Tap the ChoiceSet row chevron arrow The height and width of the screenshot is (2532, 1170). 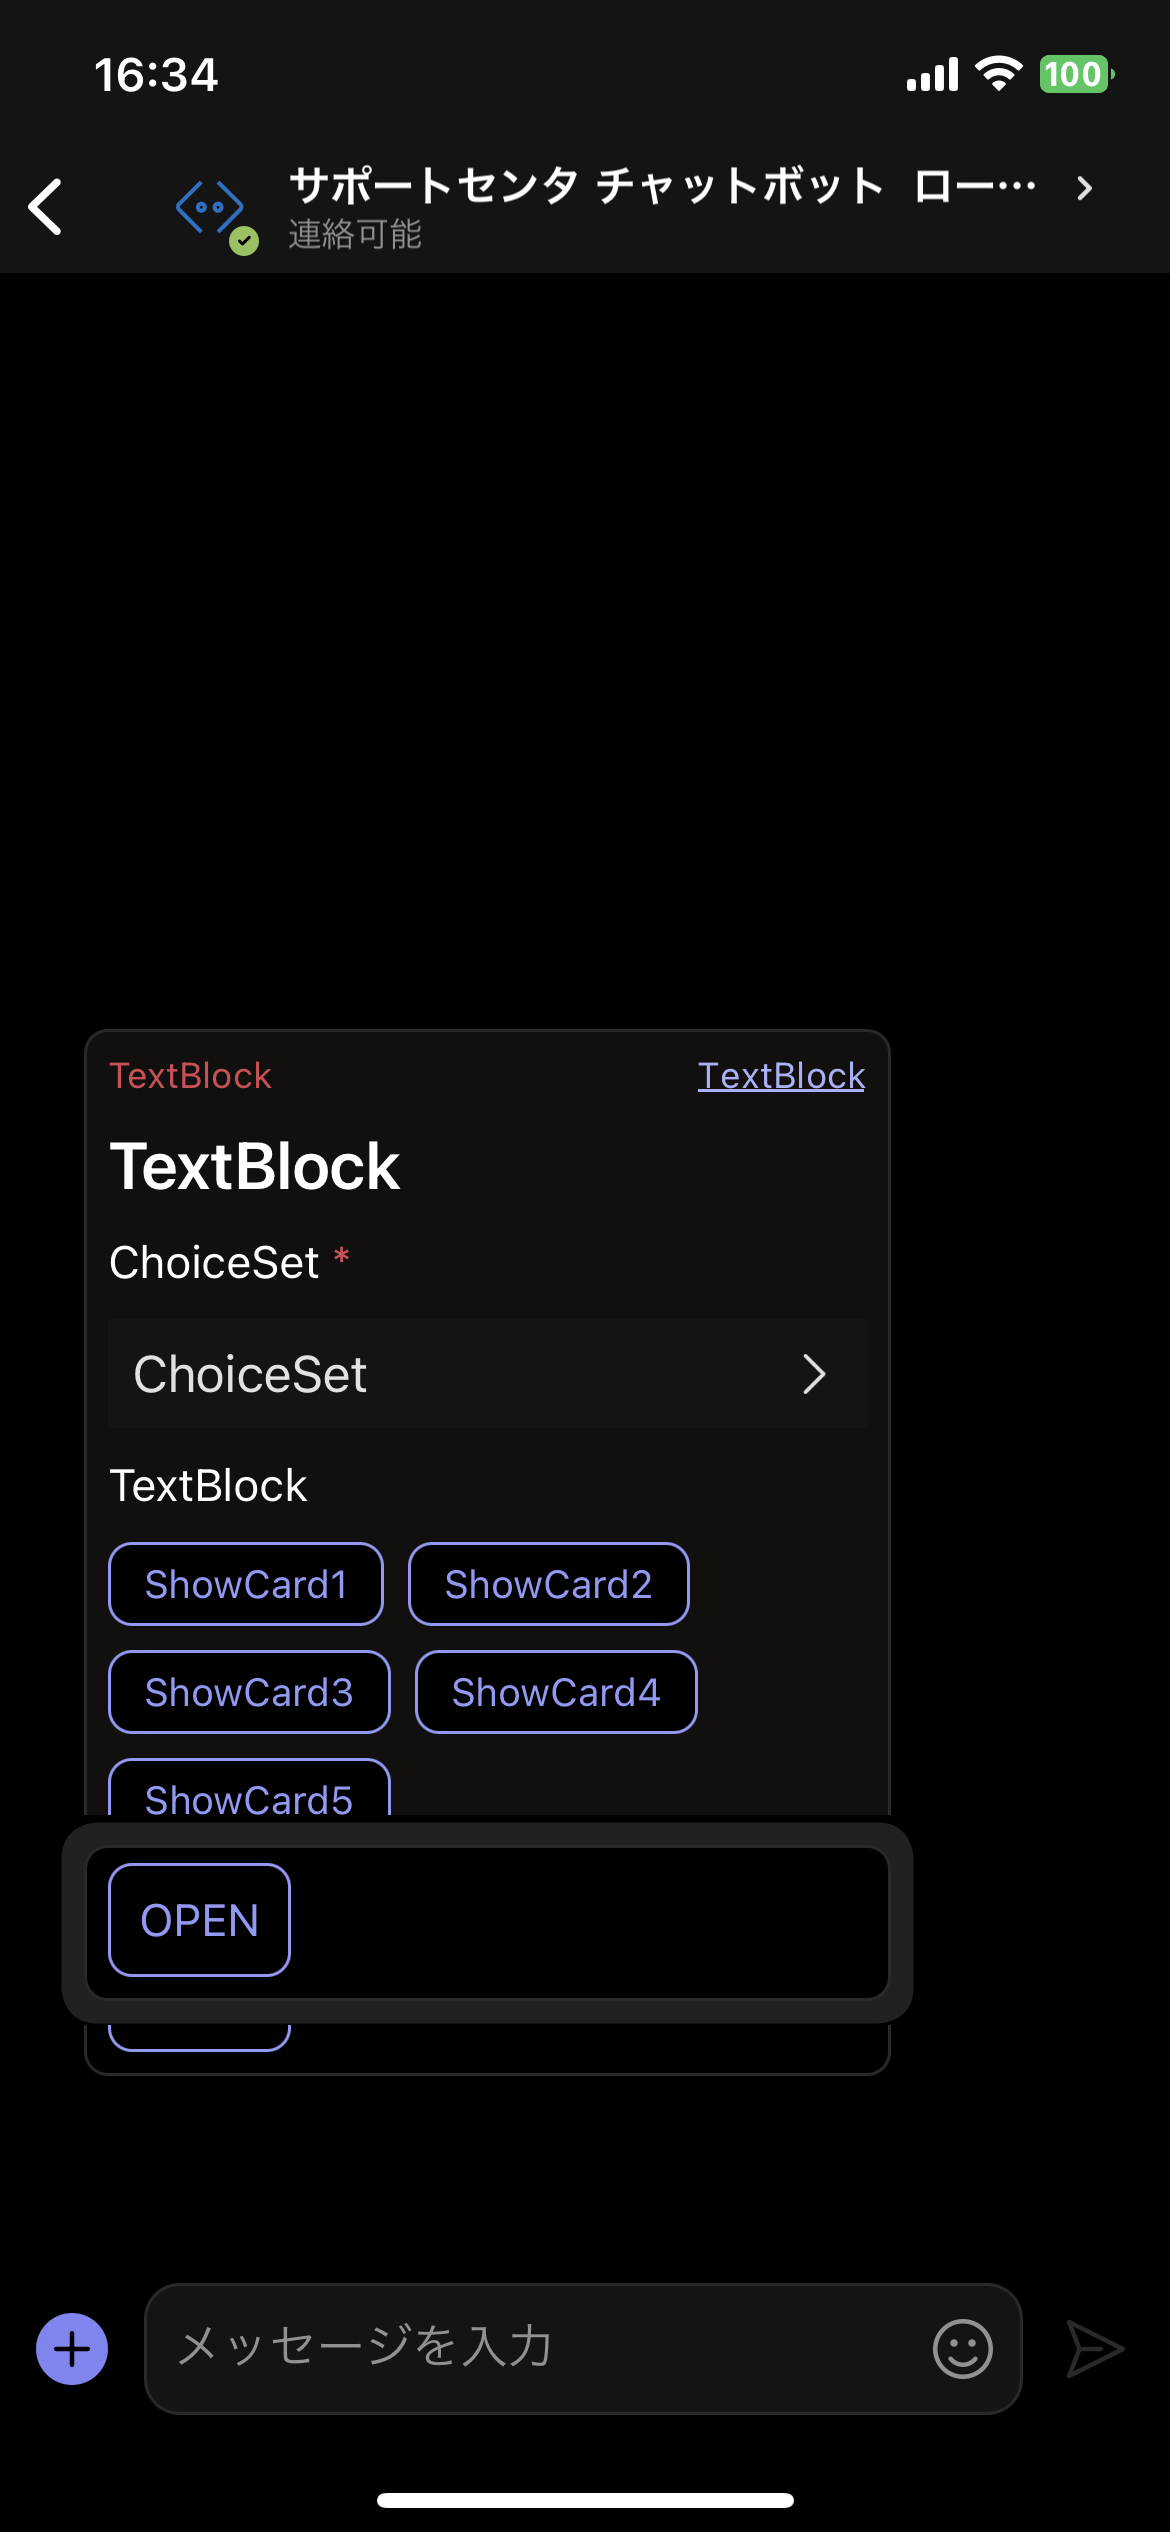point(814,1374)
